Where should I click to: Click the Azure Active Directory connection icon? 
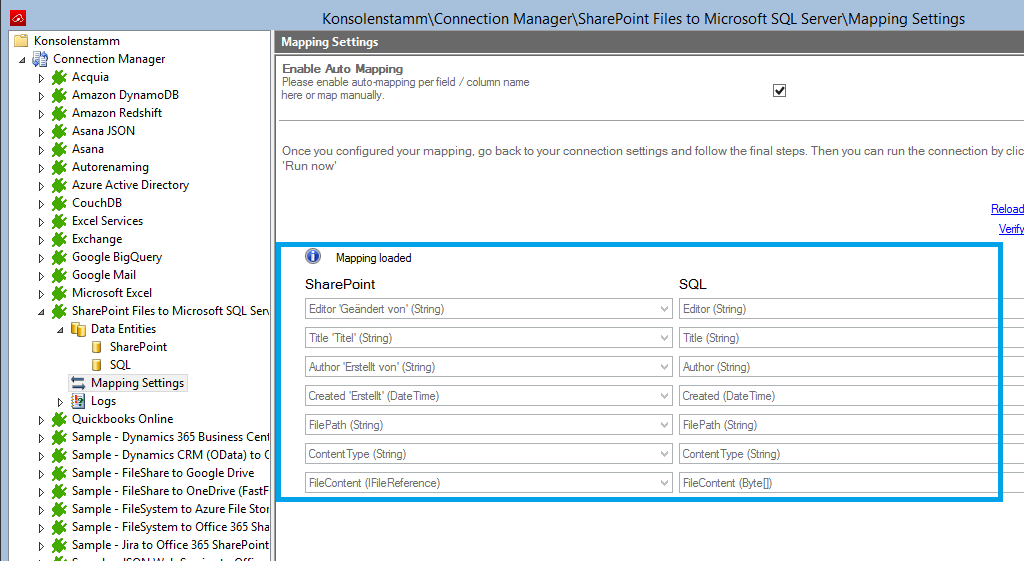tap(59, 185)
